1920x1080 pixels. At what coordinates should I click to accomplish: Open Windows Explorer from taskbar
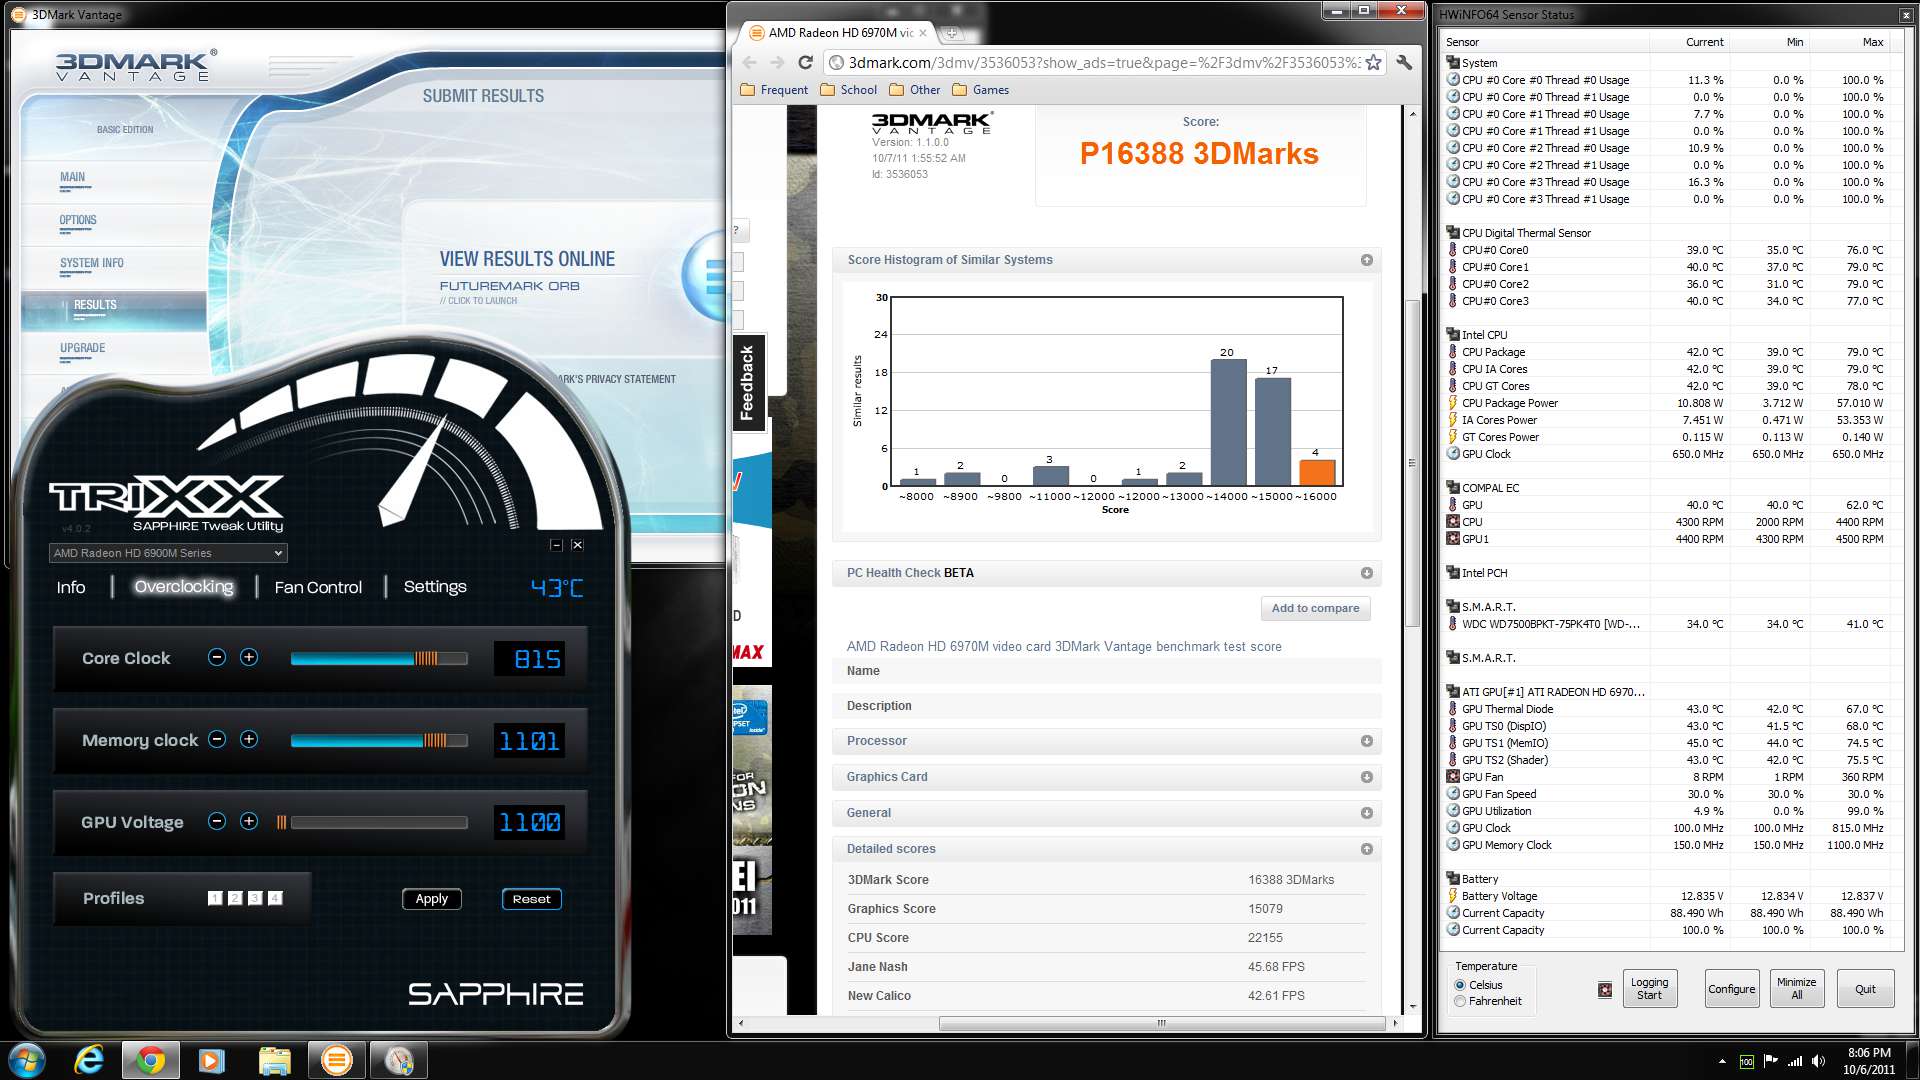click(274, 1060)
